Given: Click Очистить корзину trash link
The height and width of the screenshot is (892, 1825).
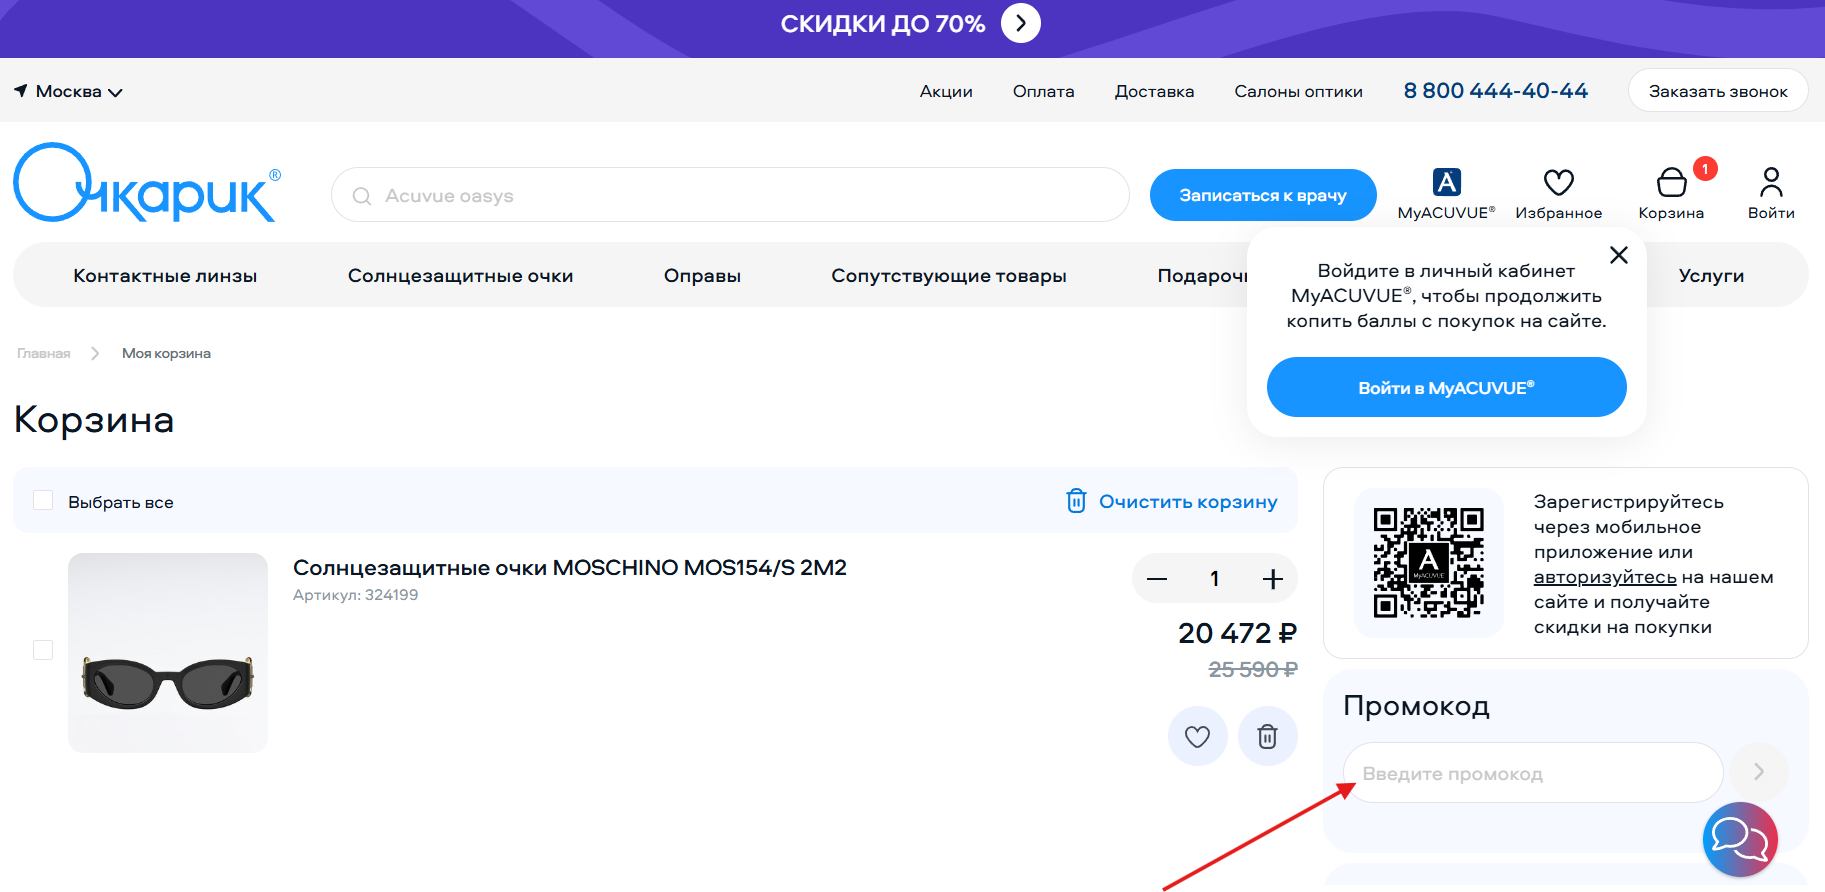Looking at the screenshot, I should 1171,501.
